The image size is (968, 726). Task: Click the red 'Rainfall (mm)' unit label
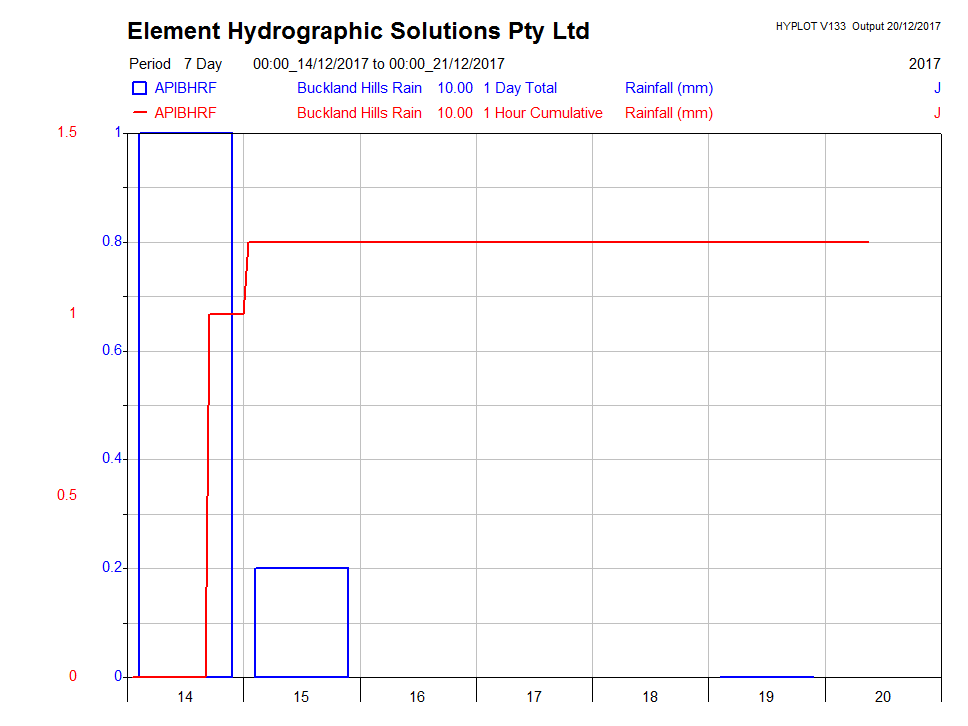[669, 113]
